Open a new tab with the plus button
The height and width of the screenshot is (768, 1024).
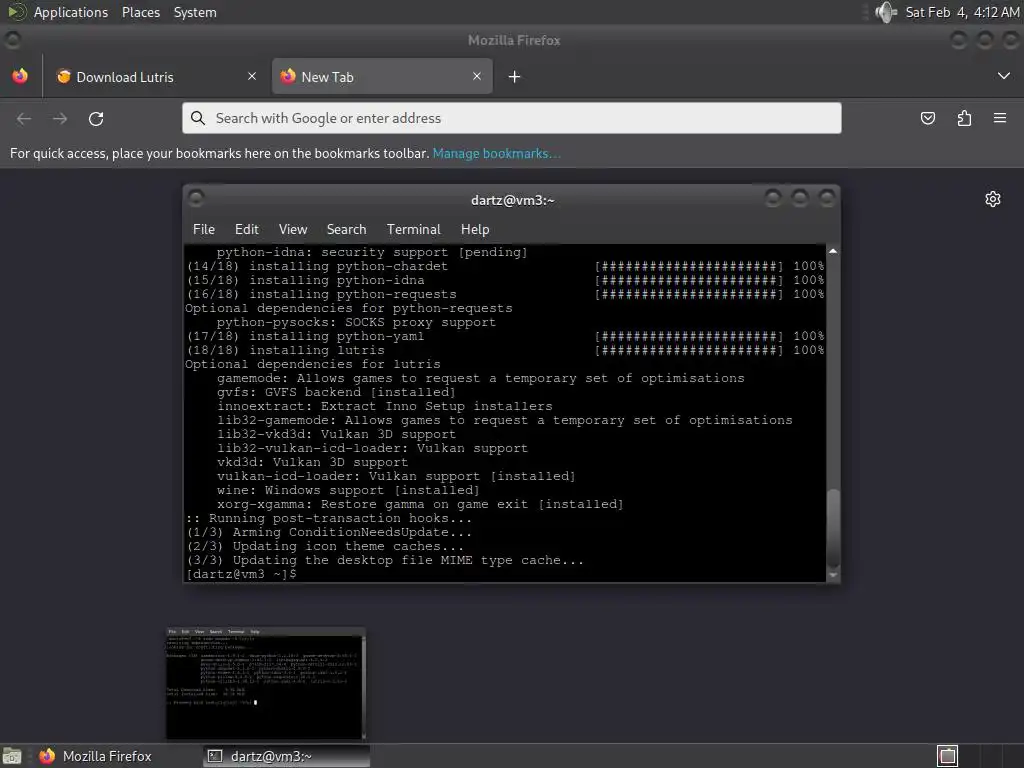click(x=515, y=77)
